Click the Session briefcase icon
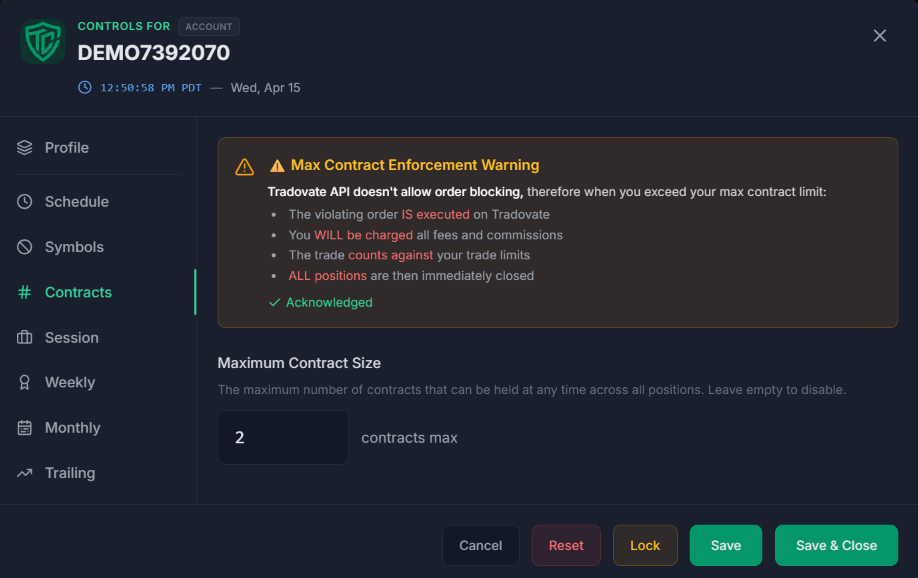This screenshot has height=578, width=918. click(x=25, y=337)
